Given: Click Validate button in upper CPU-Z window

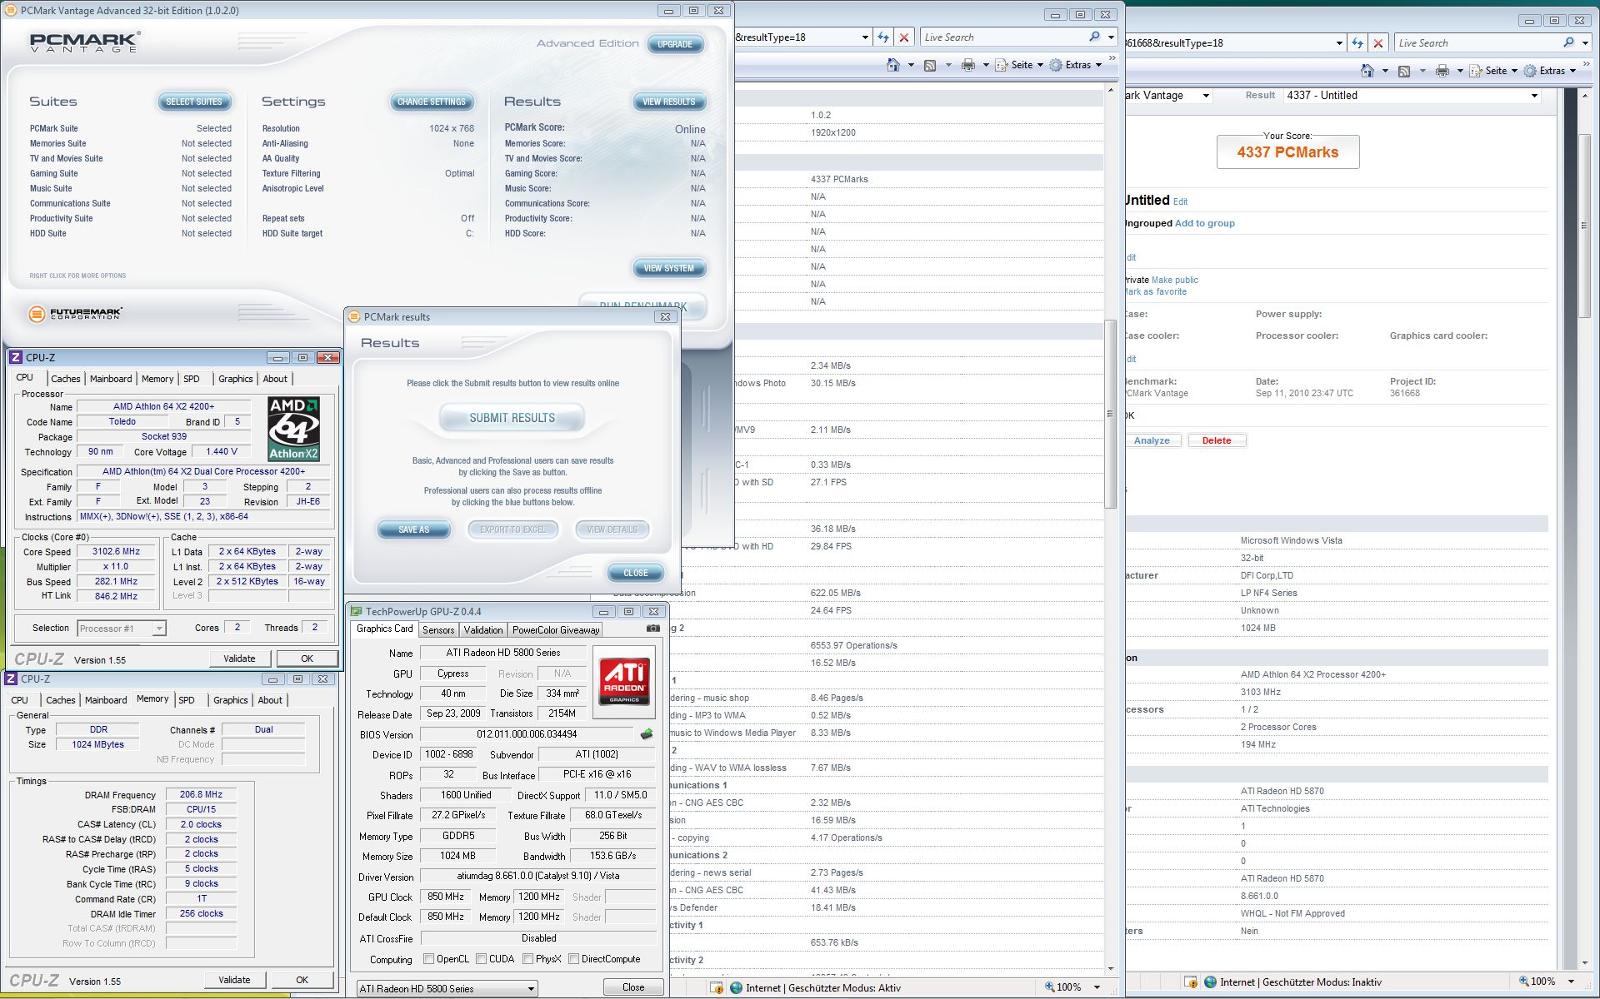Looking at the screenshot, I should coord(239,658).
